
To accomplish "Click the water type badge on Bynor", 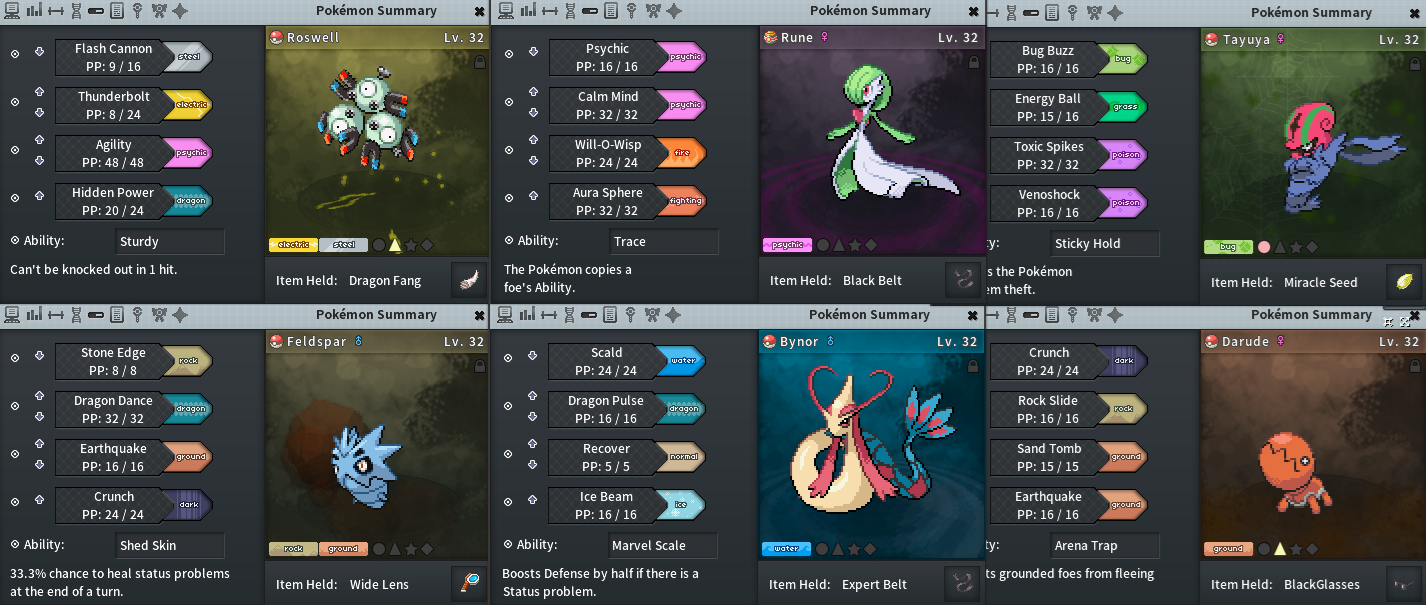I will click(787, 548).
